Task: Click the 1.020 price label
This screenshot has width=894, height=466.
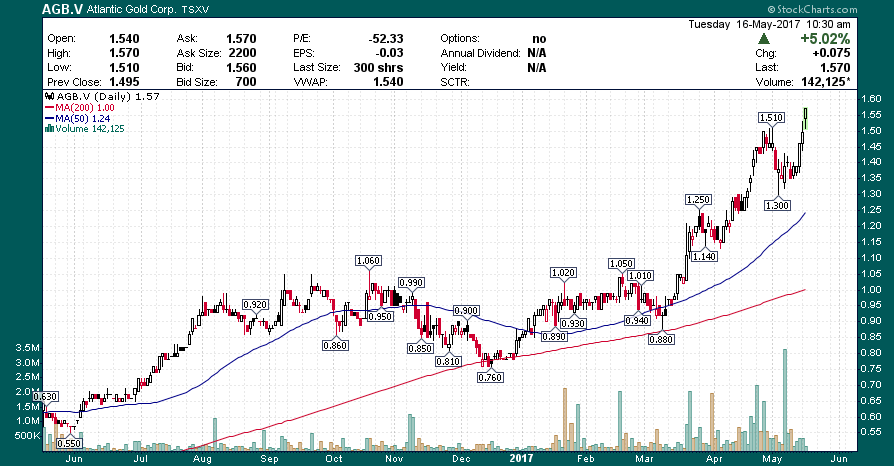Action: pyautogui.click(x=563, y=273)
